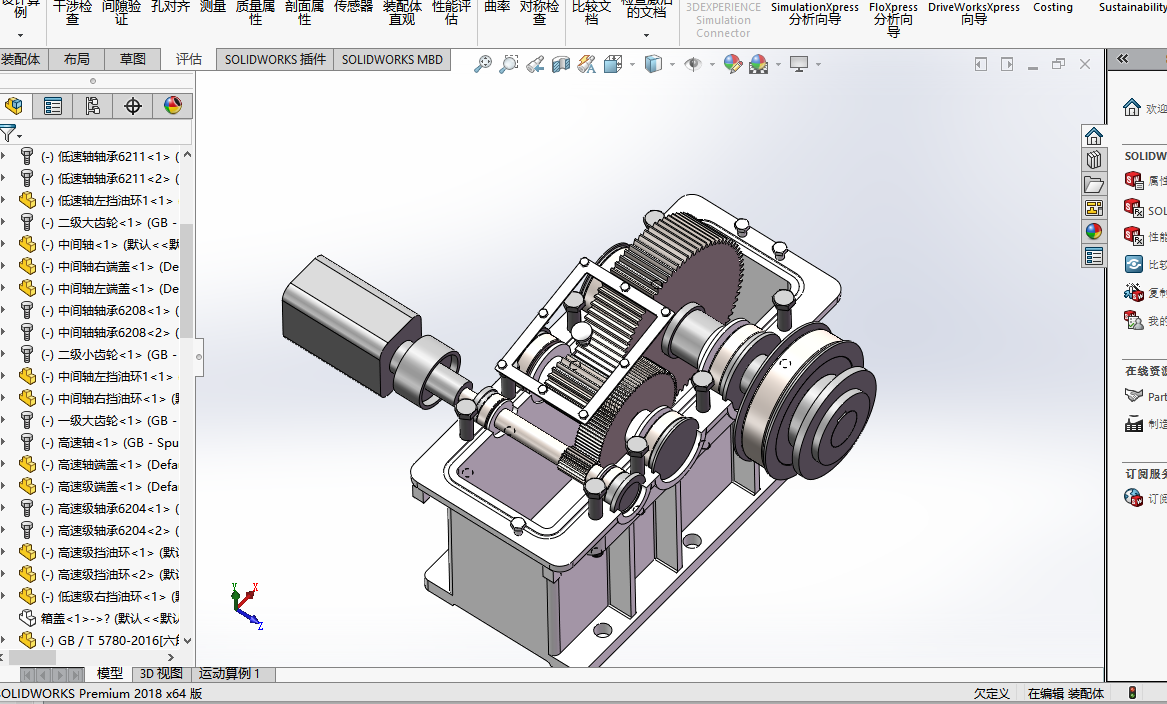Open the File Explorer task pane tab

(1093, 184)
